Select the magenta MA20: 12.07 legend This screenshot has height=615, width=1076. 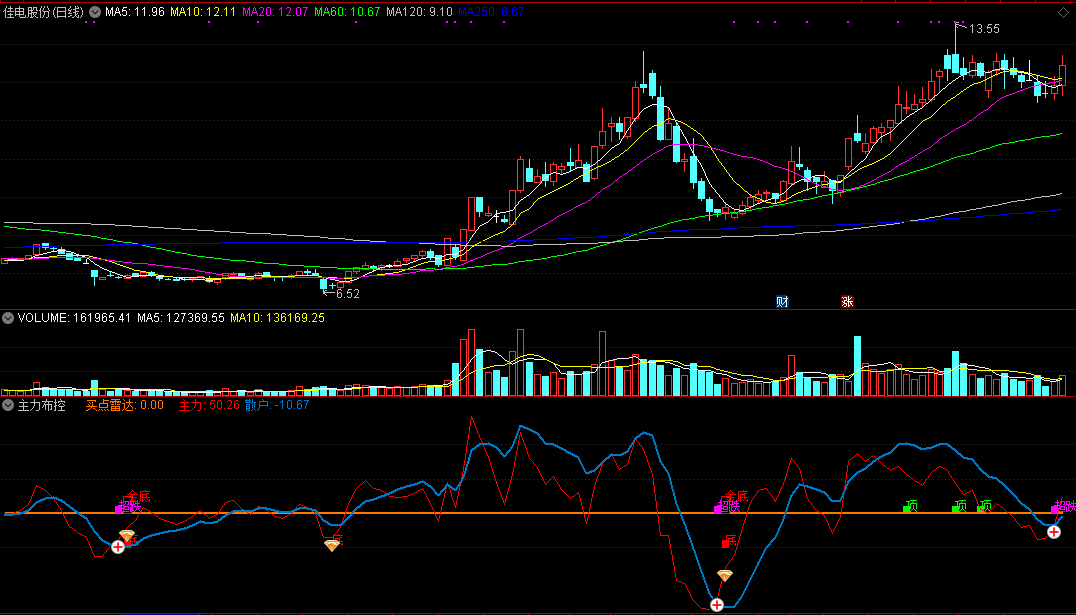275,12
